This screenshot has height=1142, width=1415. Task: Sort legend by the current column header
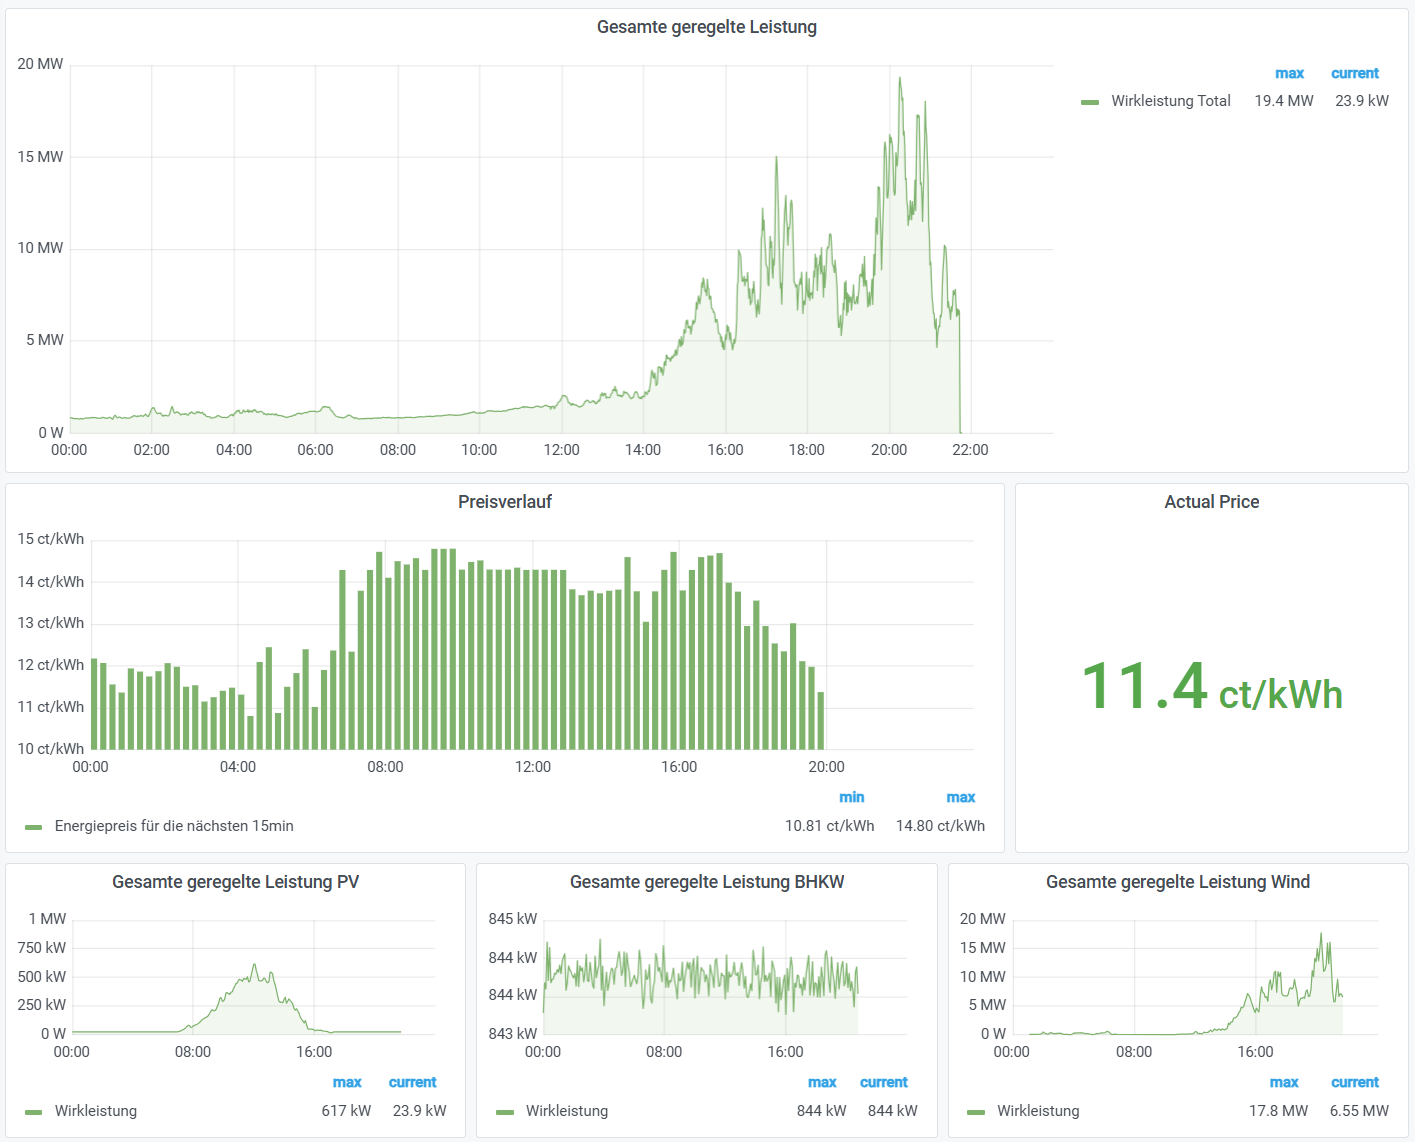pyautogui.click(x=1355, y=73)
